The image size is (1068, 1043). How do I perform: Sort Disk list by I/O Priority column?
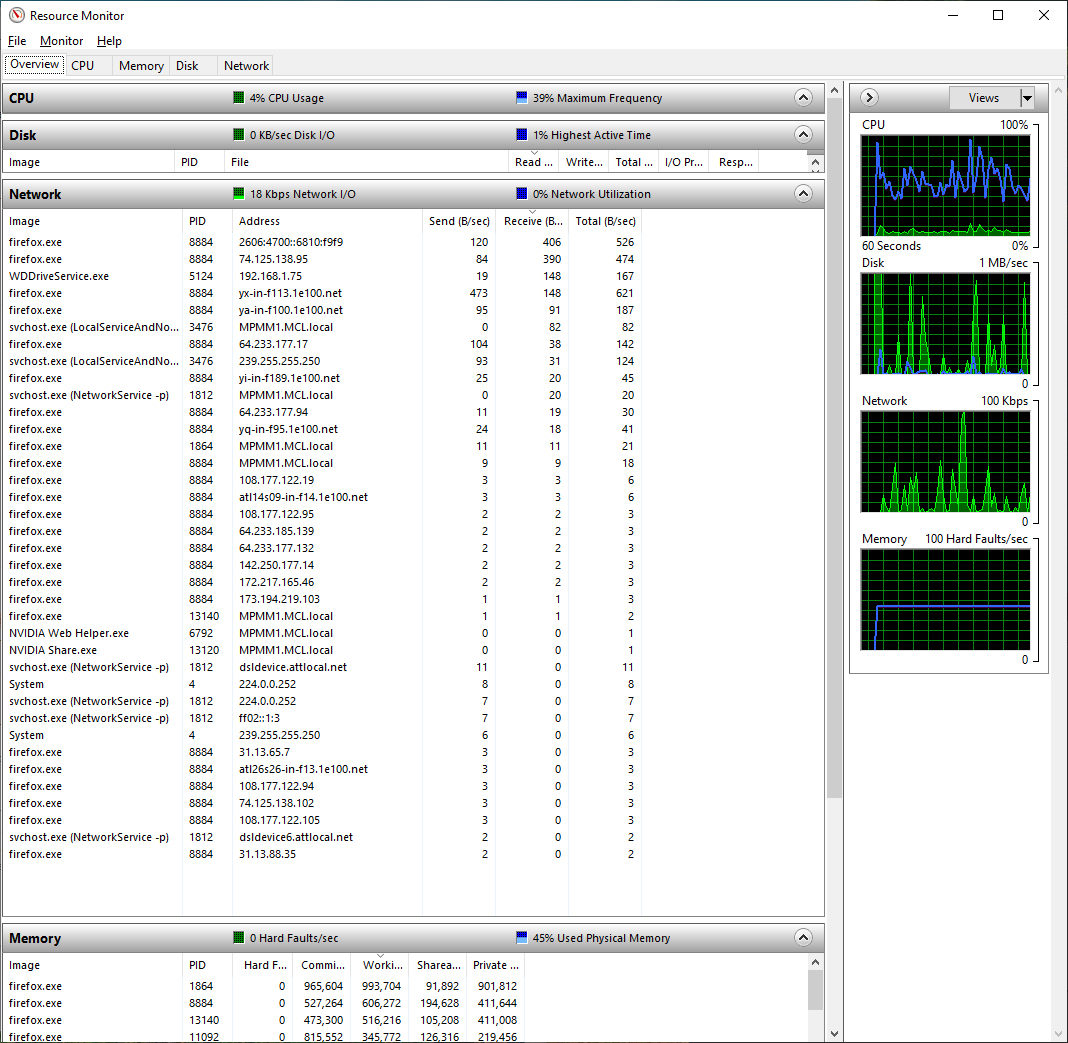pyautogui.click(x=684, y=162)
